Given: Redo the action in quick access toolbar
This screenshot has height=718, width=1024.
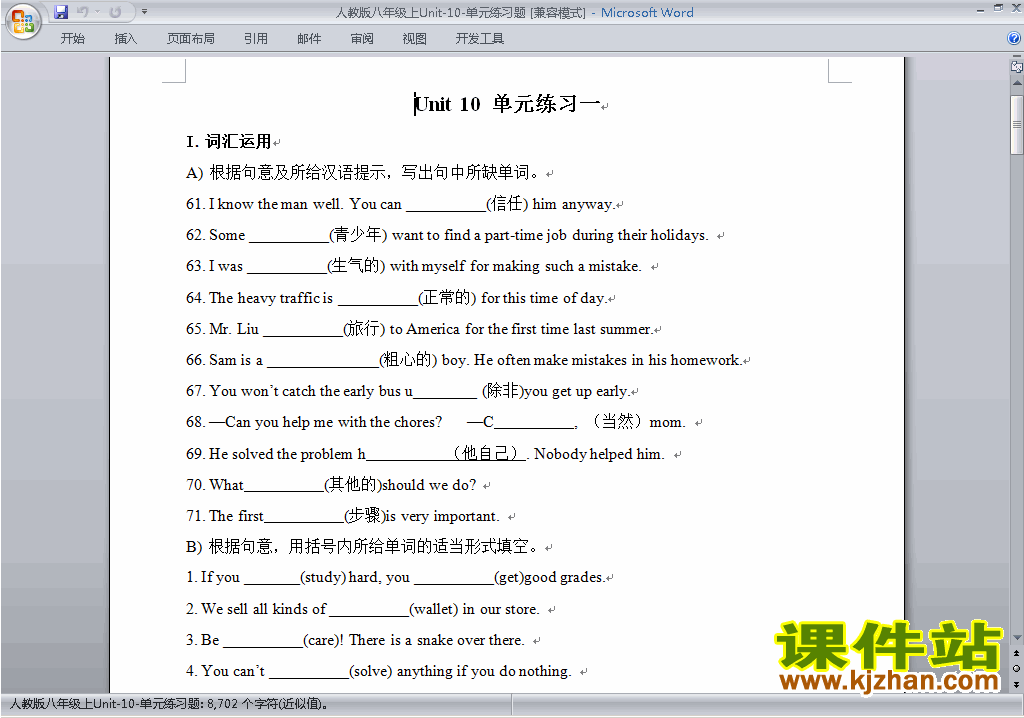Looking at the screenshot, I should click(116, 12).
